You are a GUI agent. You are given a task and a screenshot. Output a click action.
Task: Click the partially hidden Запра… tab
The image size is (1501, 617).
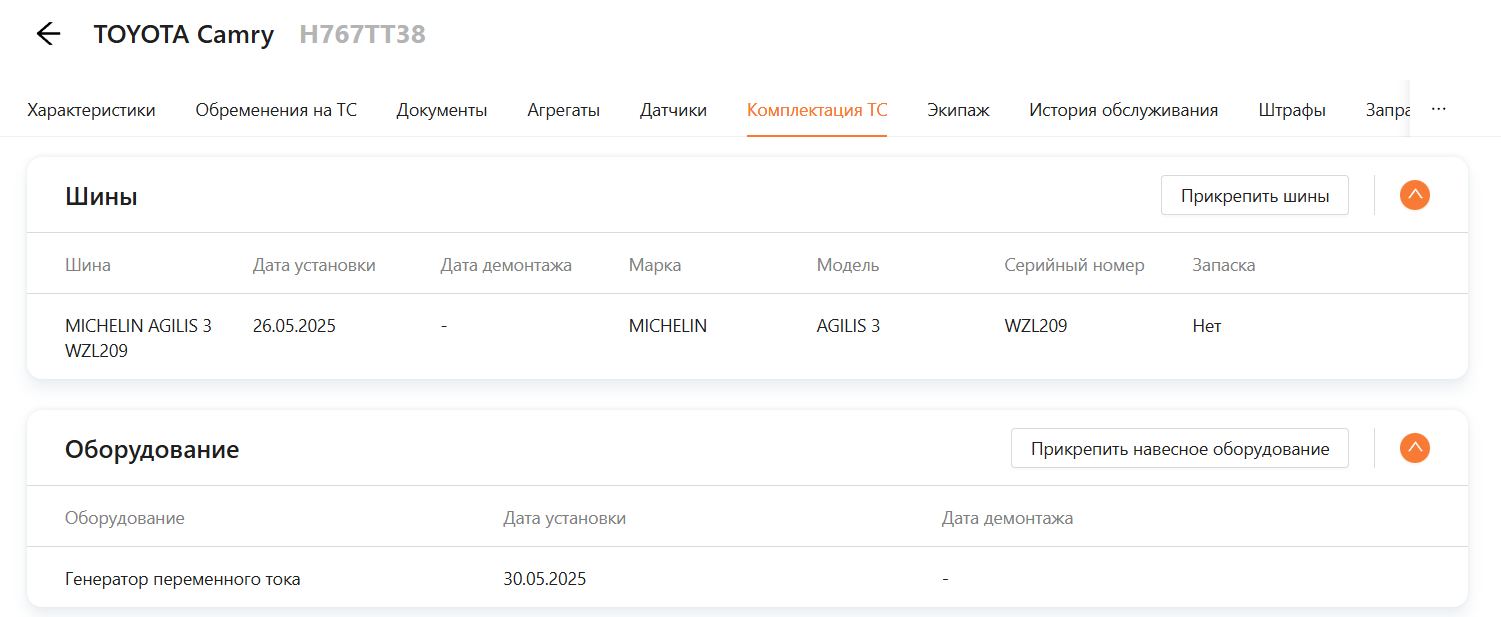(x=1387, y=110)
